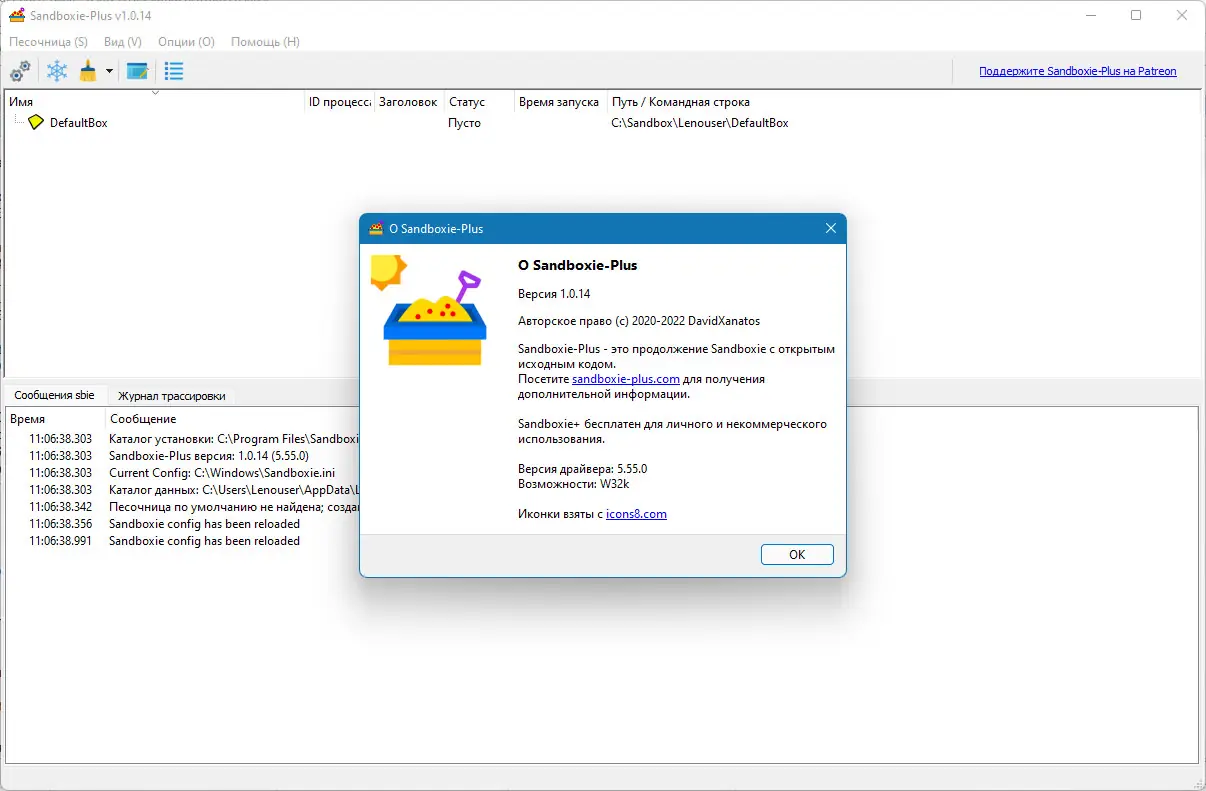The width and height of the screenshot is (1206, 791).
Task: Click the broom cleanup icon in toolbar
Action: [x=88, y=71]
